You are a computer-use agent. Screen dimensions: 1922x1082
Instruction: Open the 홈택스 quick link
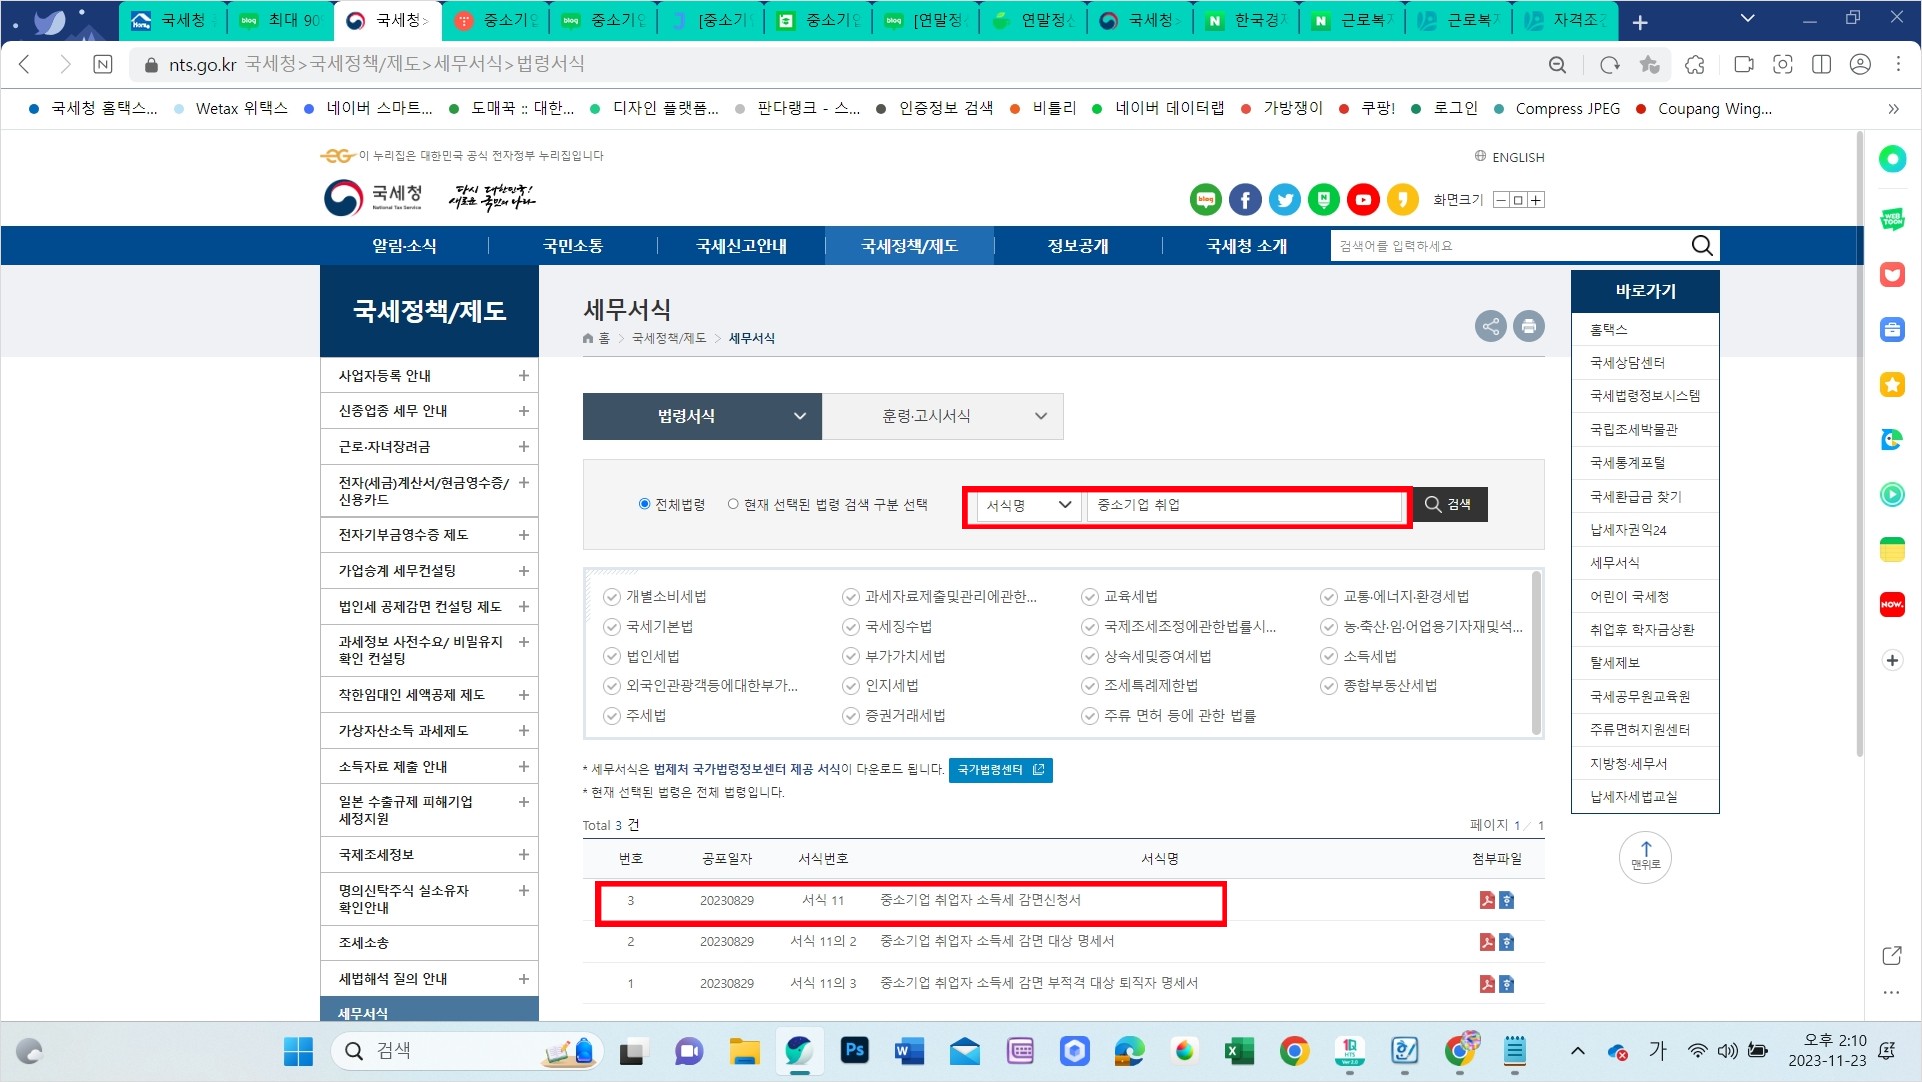click(x=1608, y=328)
